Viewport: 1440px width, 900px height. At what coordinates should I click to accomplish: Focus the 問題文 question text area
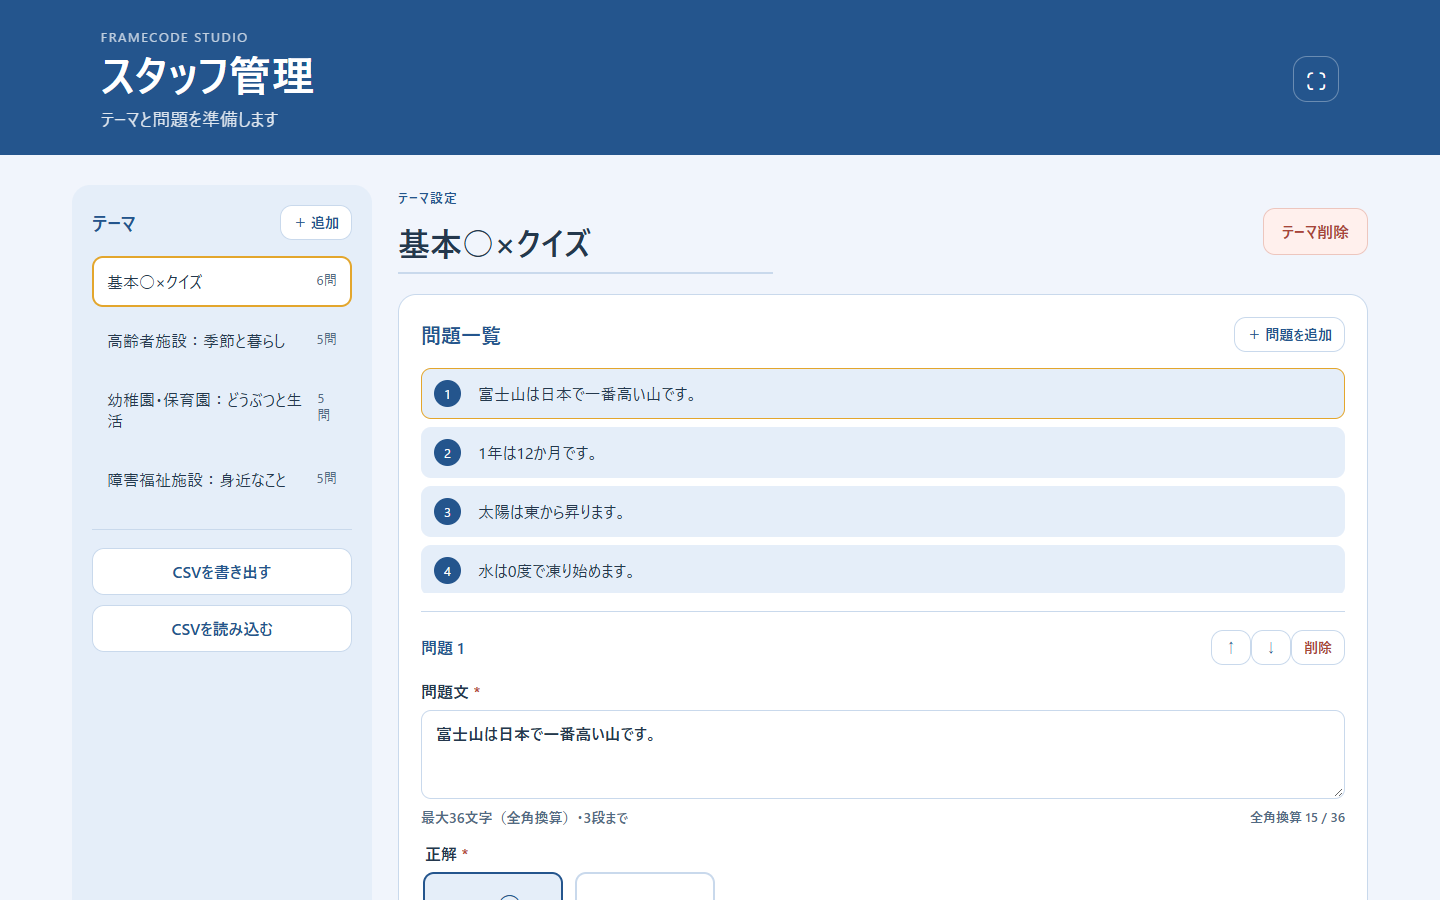883,754
